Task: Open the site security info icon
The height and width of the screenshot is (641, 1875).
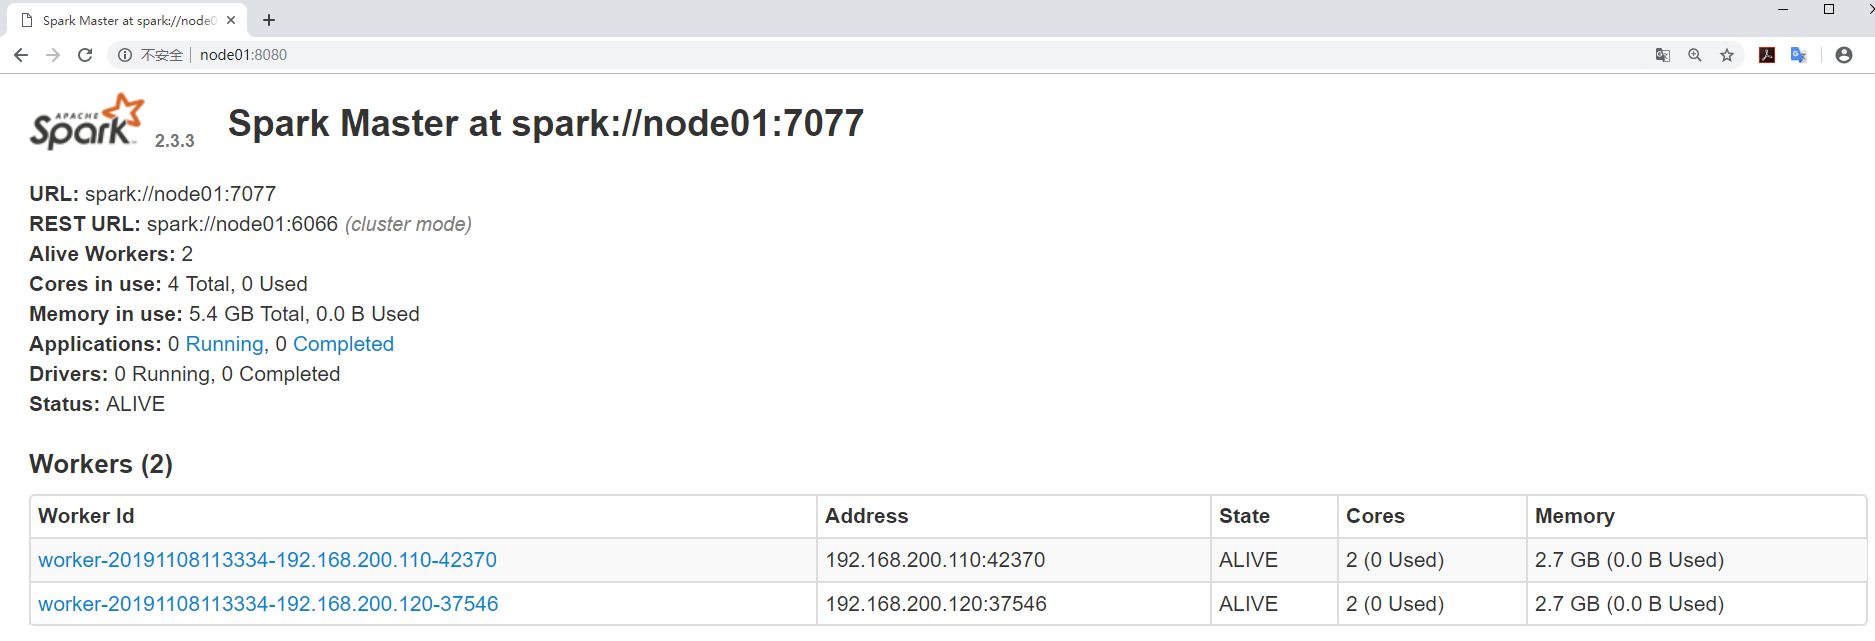Action: tap(125, 55)
